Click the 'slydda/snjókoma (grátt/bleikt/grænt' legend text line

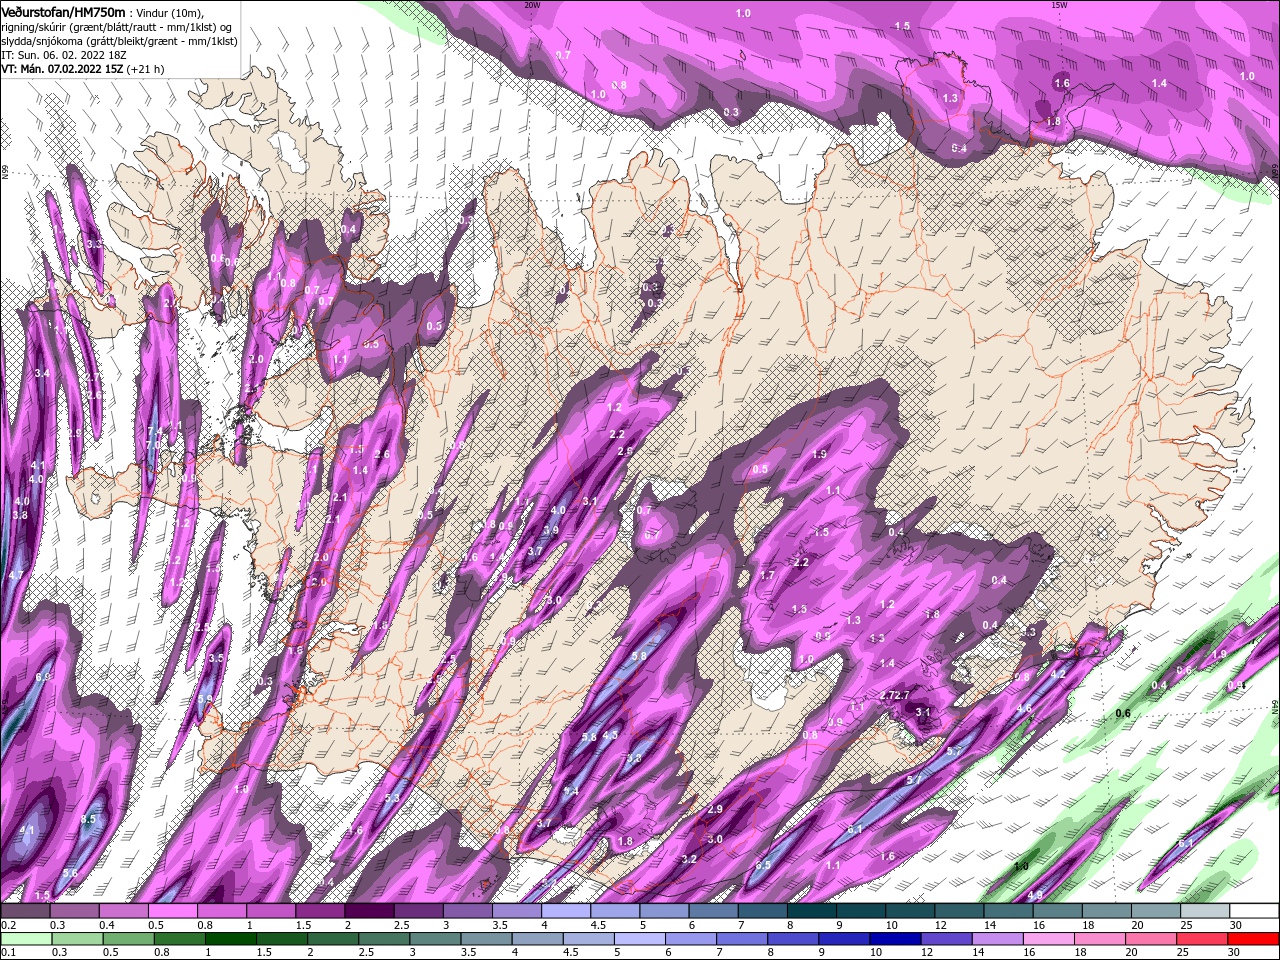117,41
